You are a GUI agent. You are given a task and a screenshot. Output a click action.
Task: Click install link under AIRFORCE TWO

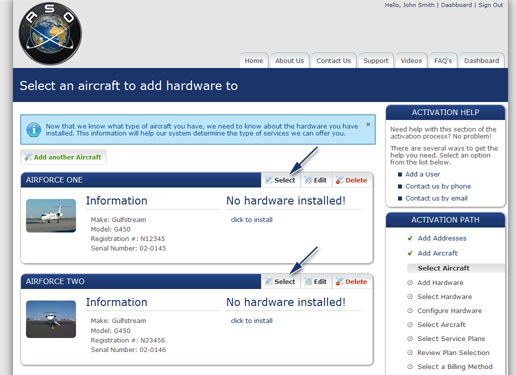(x=252, y=321)
